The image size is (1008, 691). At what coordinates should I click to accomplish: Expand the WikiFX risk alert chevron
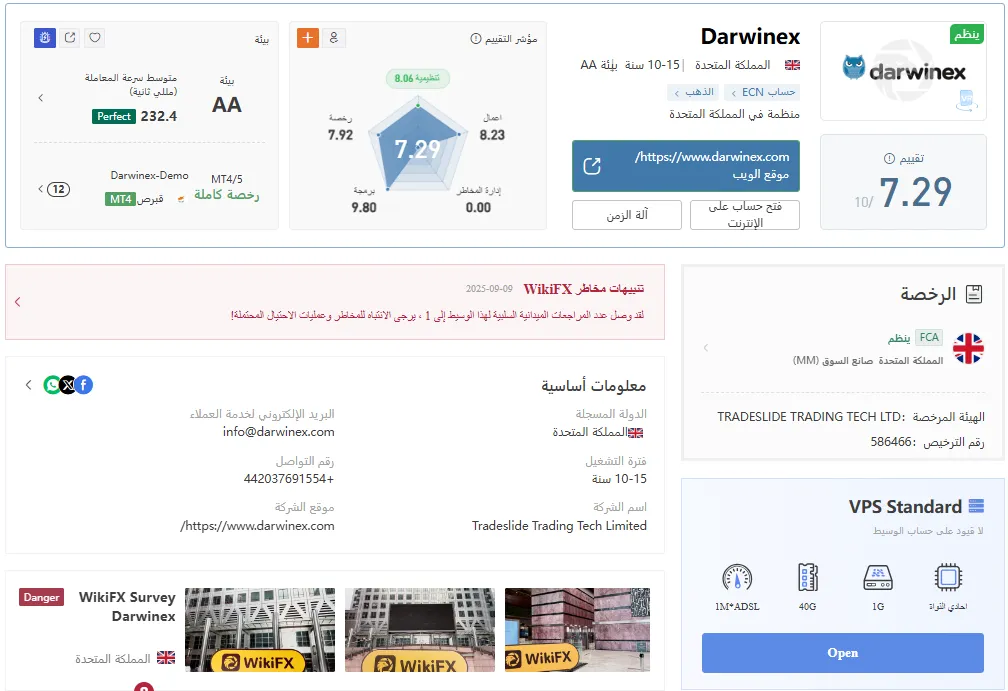click(x=17, y=301)
